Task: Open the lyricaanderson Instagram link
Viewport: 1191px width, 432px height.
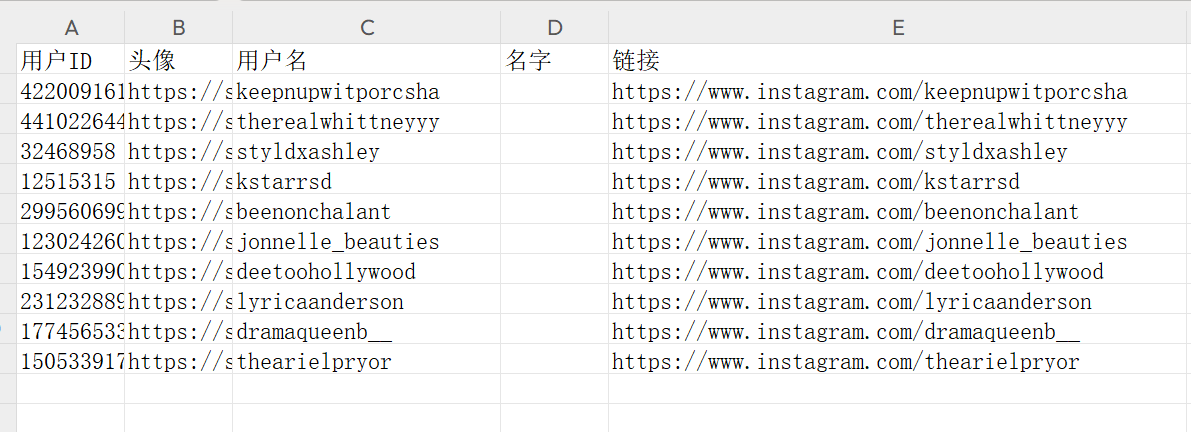Action: point(851,302)
